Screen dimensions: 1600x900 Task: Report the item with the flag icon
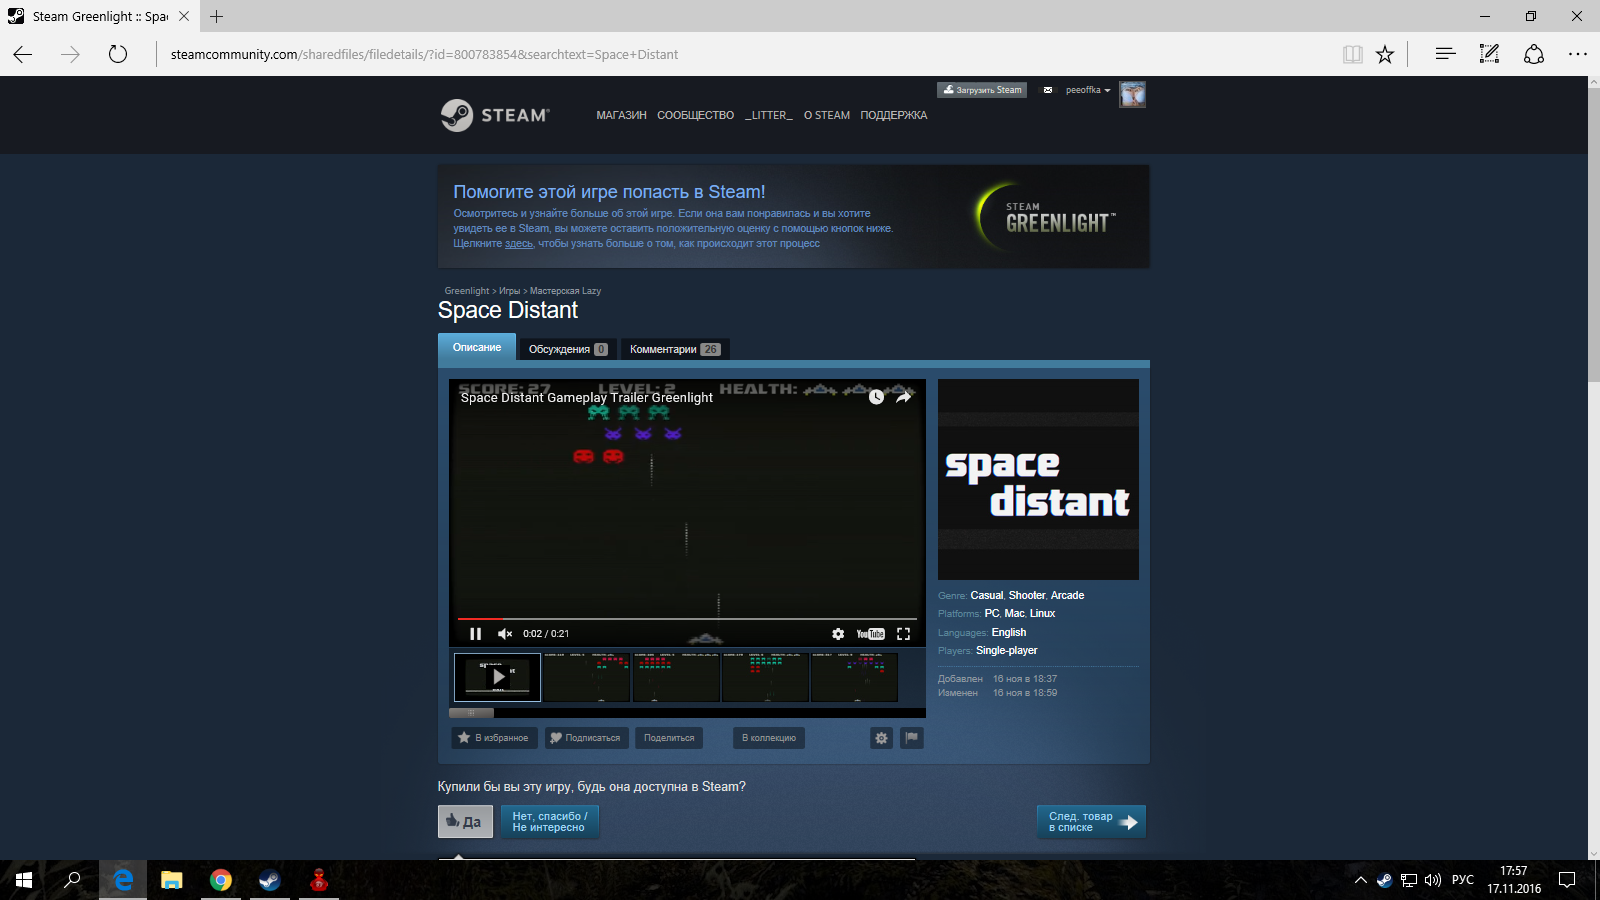point(912,738)
